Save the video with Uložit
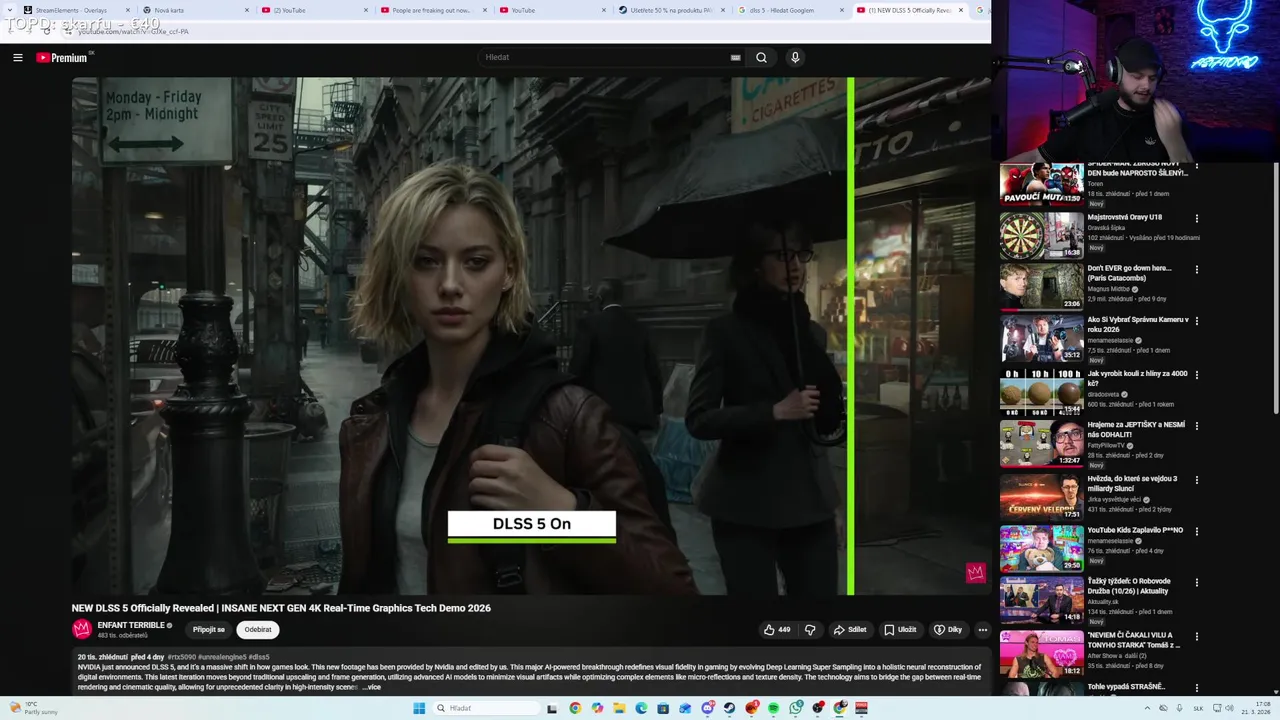 point(900,630)
